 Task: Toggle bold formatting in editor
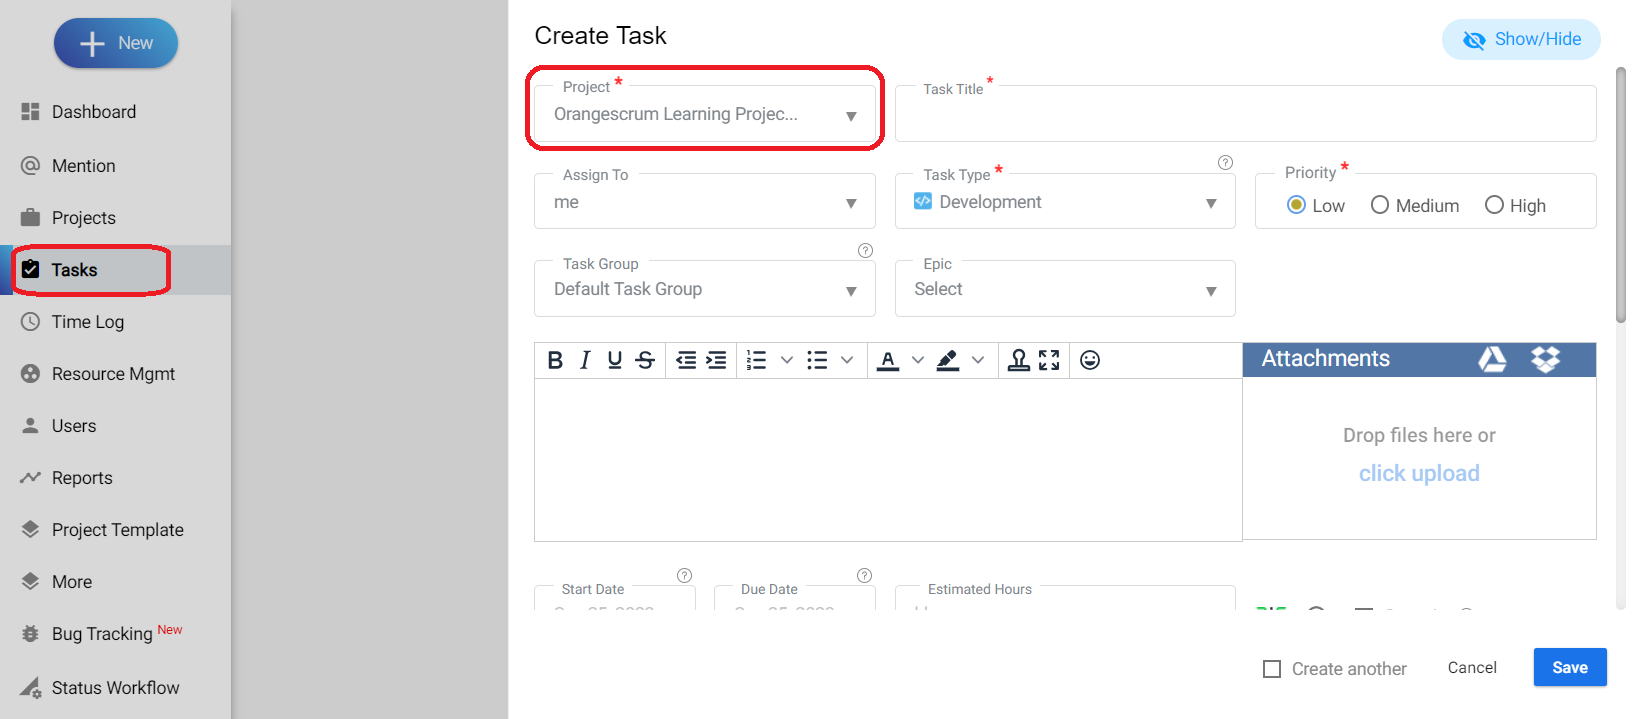pyautogui.click(x=555, y=360)
